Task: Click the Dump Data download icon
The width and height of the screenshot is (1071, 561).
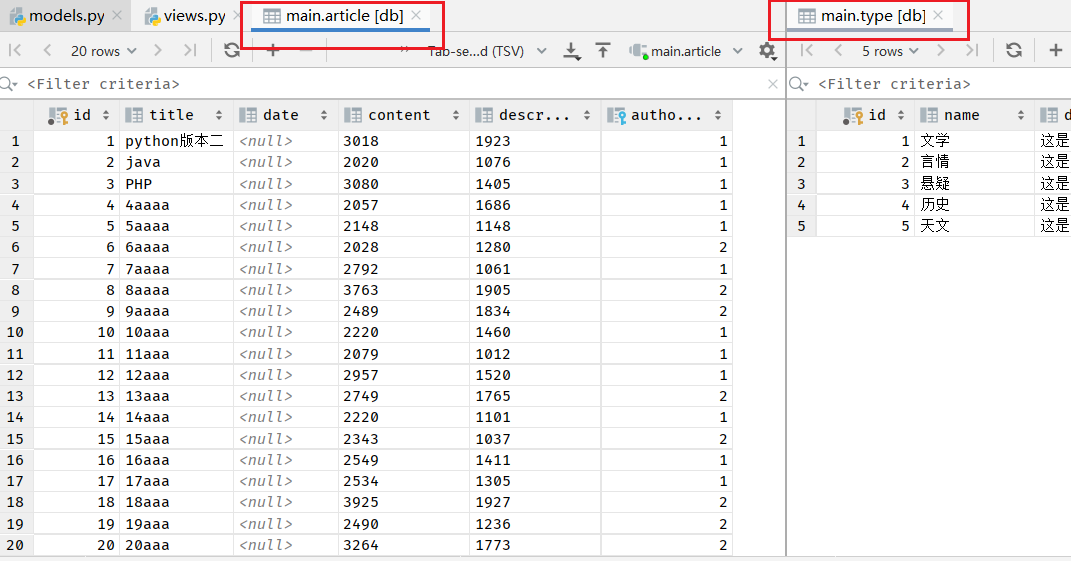Action: tap(571, 51)
